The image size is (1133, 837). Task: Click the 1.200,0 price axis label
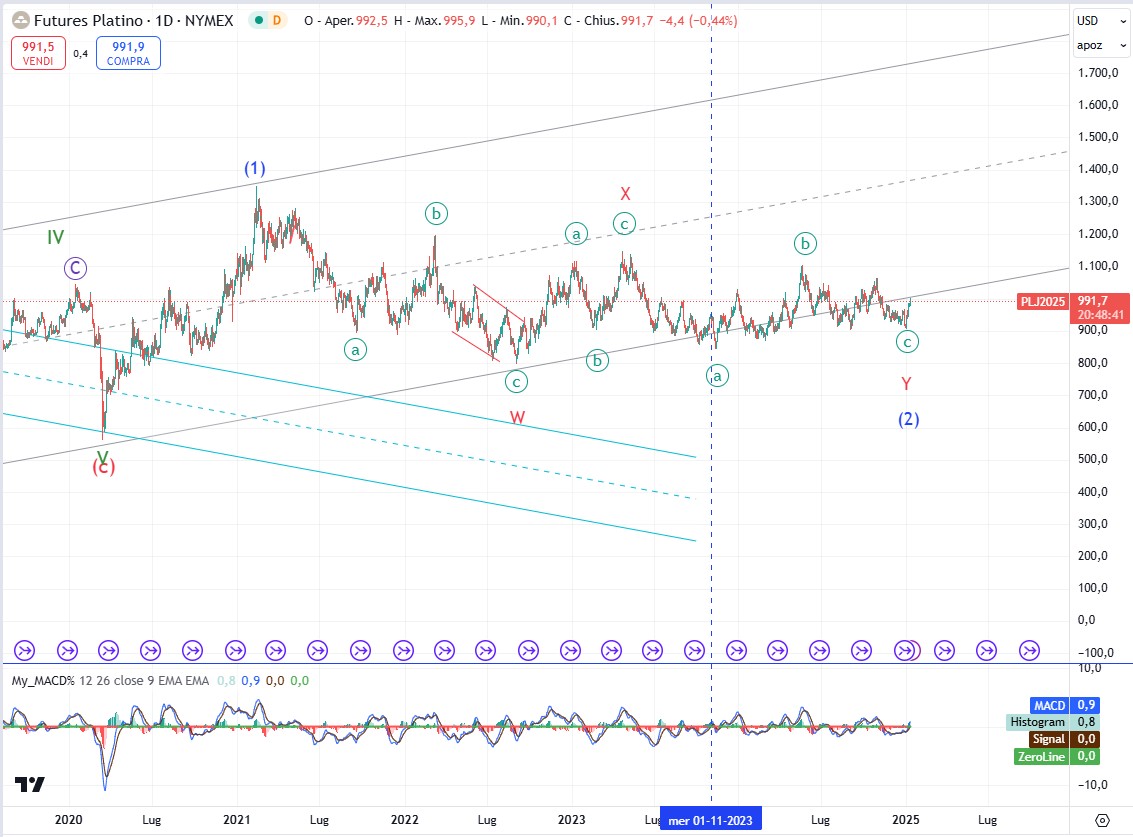[x=1098, y=233]
